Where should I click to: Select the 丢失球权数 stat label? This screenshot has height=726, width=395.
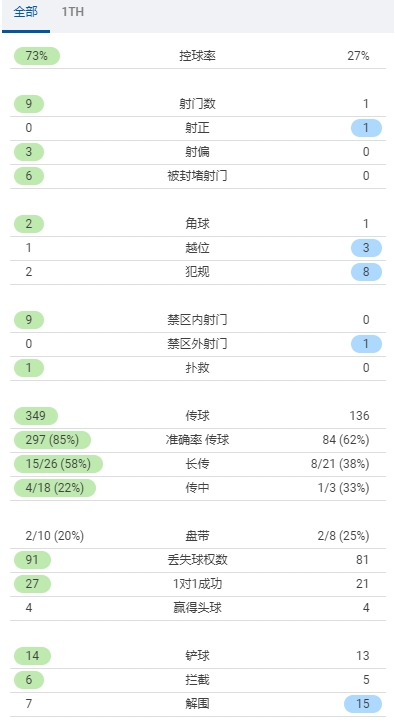(x=197, y=560)
